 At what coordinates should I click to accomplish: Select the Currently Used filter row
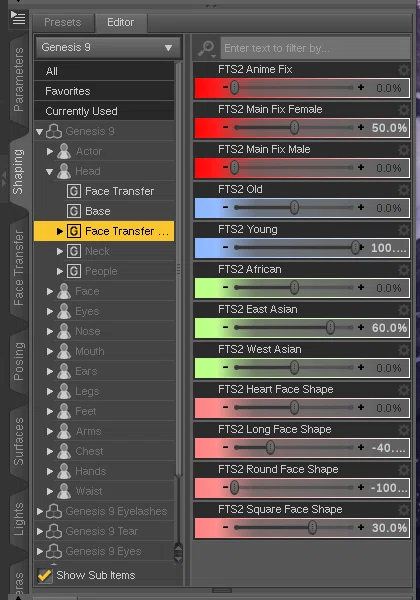click(x=104, y=111)
